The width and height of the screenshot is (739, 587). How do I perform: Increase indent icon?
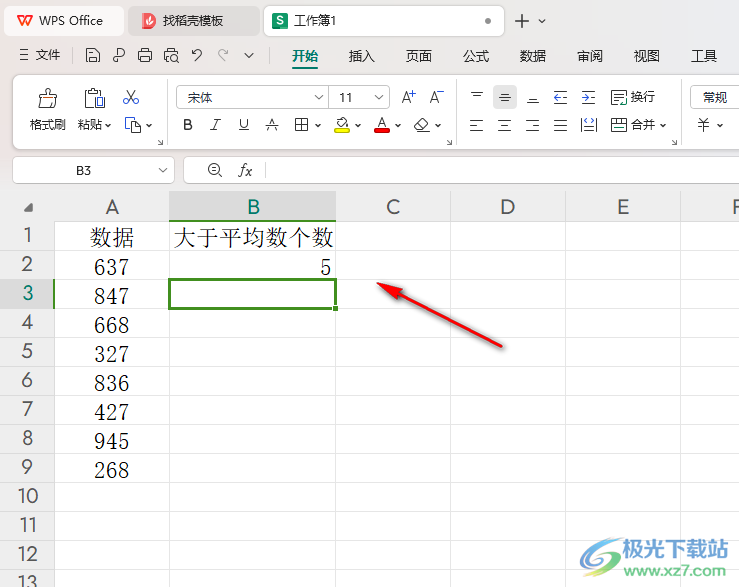(x=589, y=97)
